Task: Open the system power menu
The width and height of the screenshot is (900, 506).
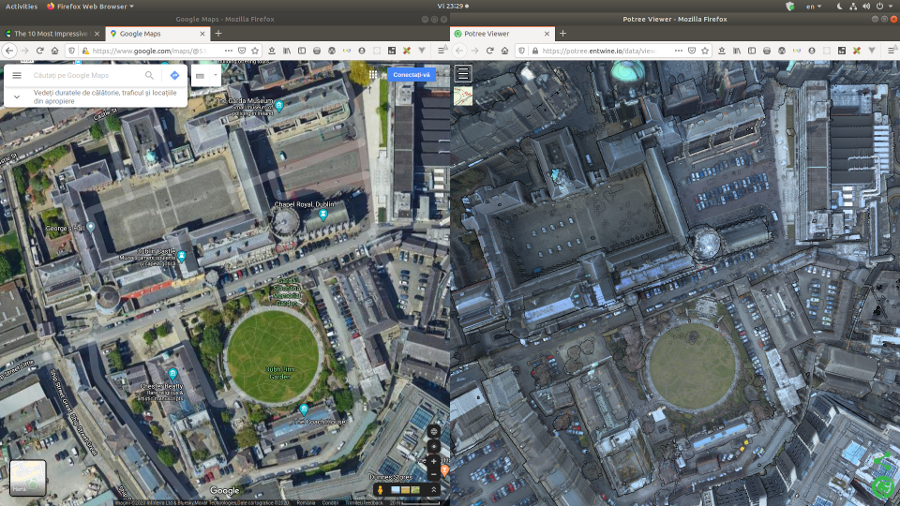Action: (884, 6)
